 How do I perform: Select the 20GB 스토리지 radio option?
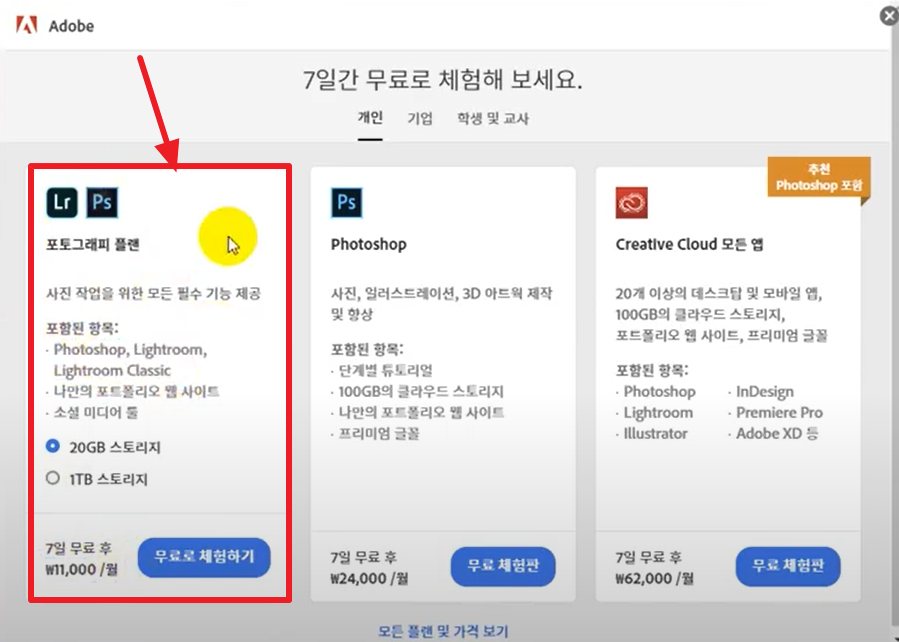(x=53, y=446)
